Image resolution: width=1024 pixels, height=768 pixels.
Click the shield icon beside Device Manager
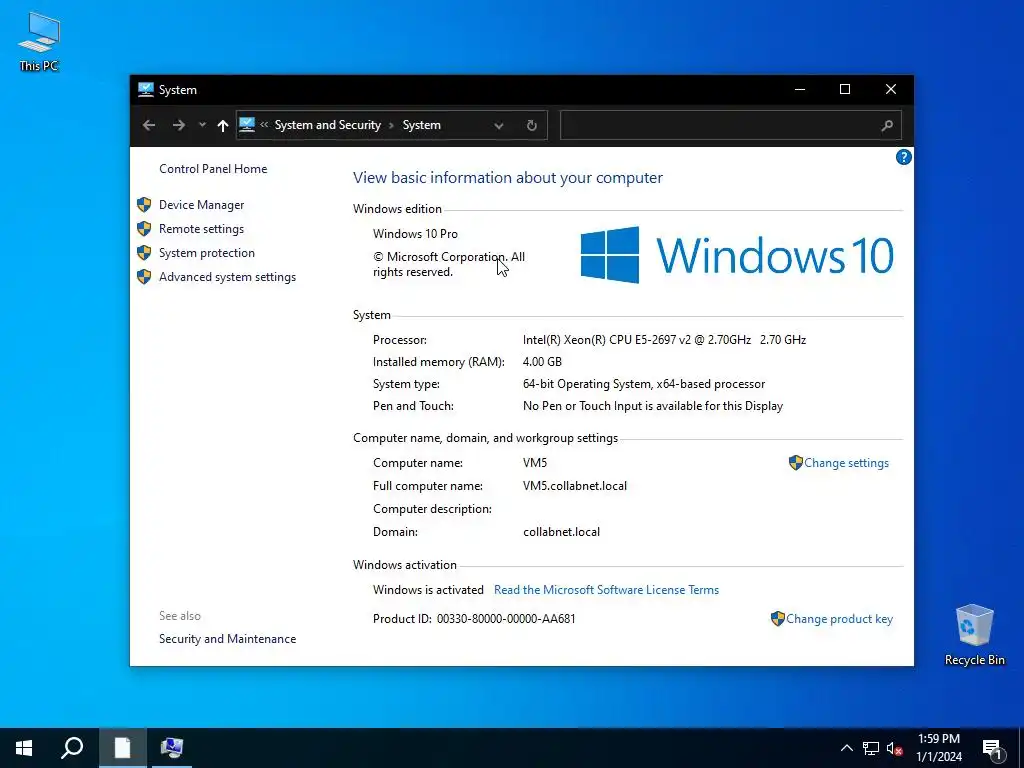[x=144, y=205]
